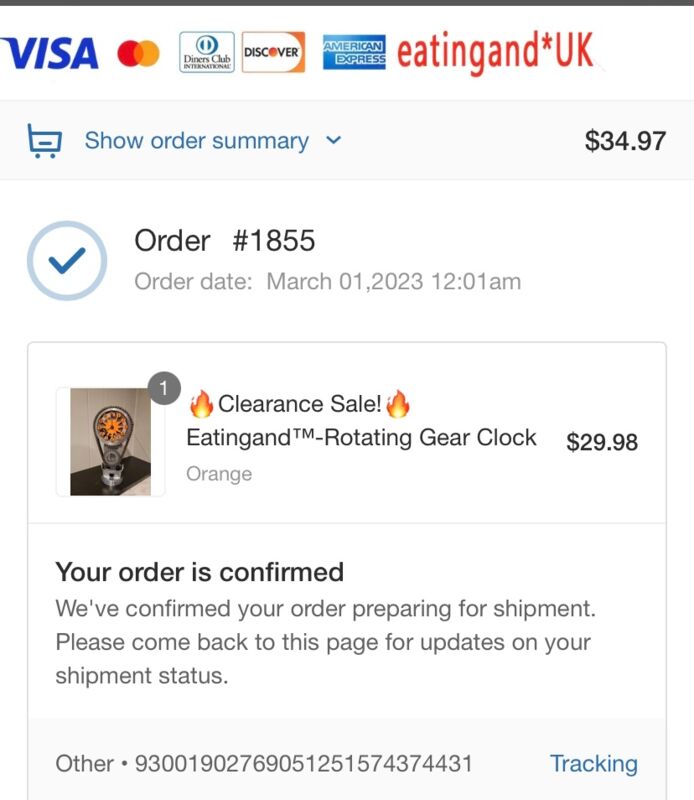Screen dimensions: 694x800
Task: Expand the order summary chevron
Action: (x=334, y=141)
